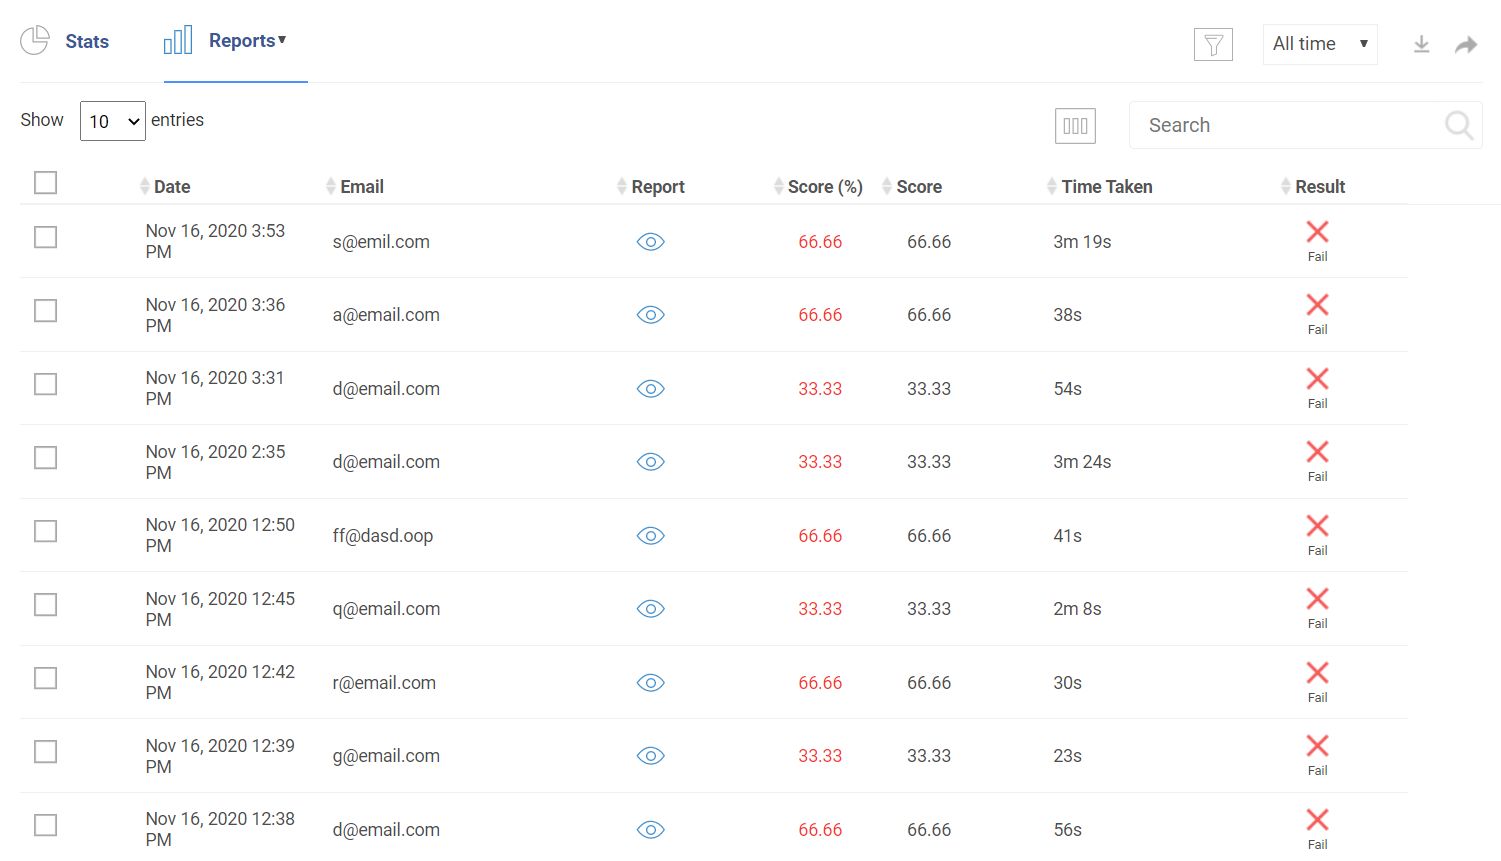Check the row for s@emil.com
The width and height of the screenshot is (1501, 861).
[x=45, y=237]
